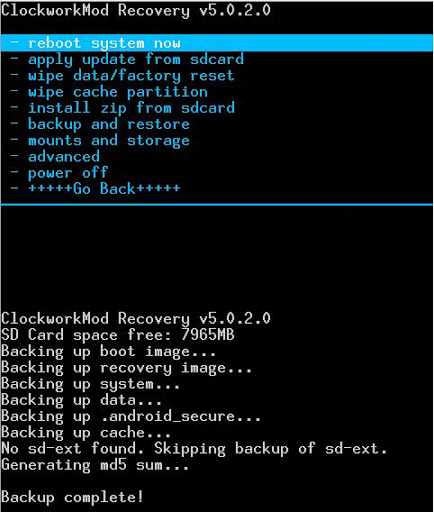Click the Backing up boot image line

[x=109, y=352]
